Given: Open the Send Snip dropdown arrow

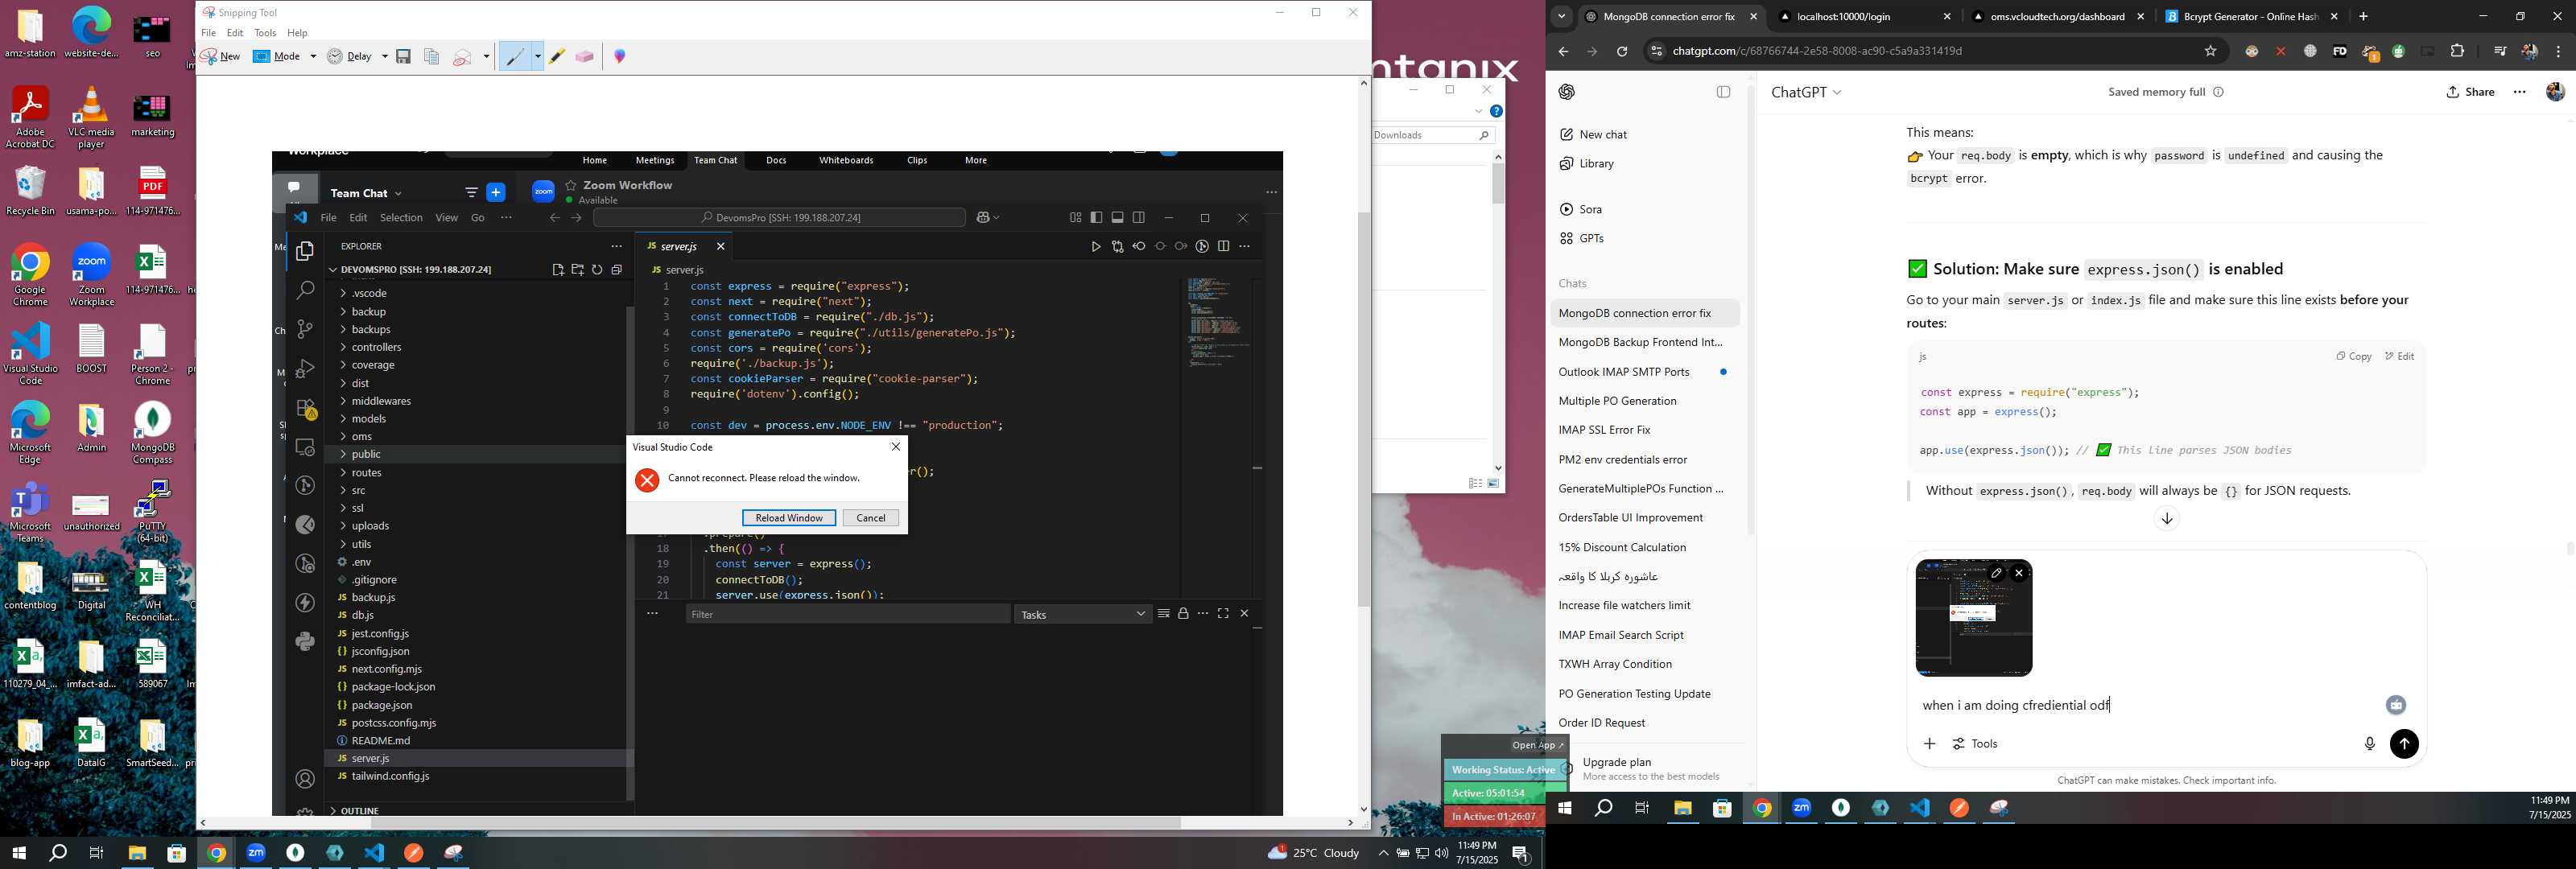Looking at the screenshot, I should click(487, 57).
